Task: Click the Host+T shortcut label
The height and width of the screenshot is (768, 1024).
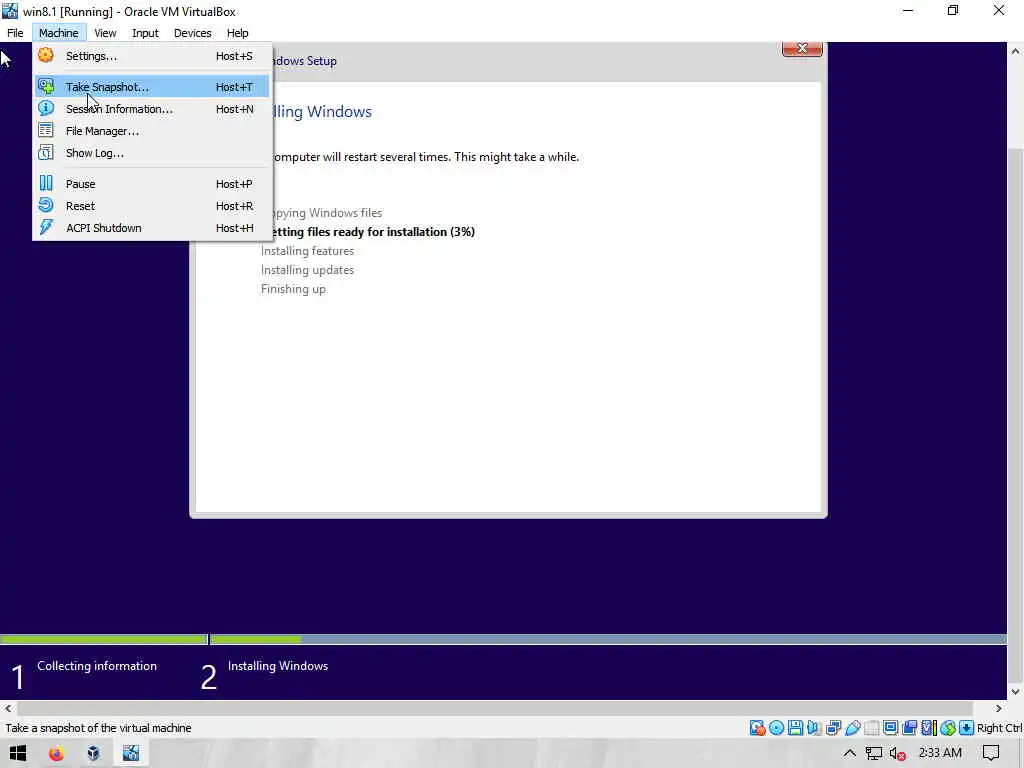Action: coord(234,87)
